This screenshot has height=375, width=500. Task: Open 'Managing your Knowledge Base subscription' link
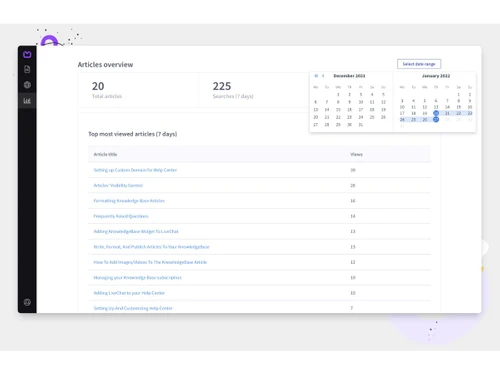click(x=138, y=278)
